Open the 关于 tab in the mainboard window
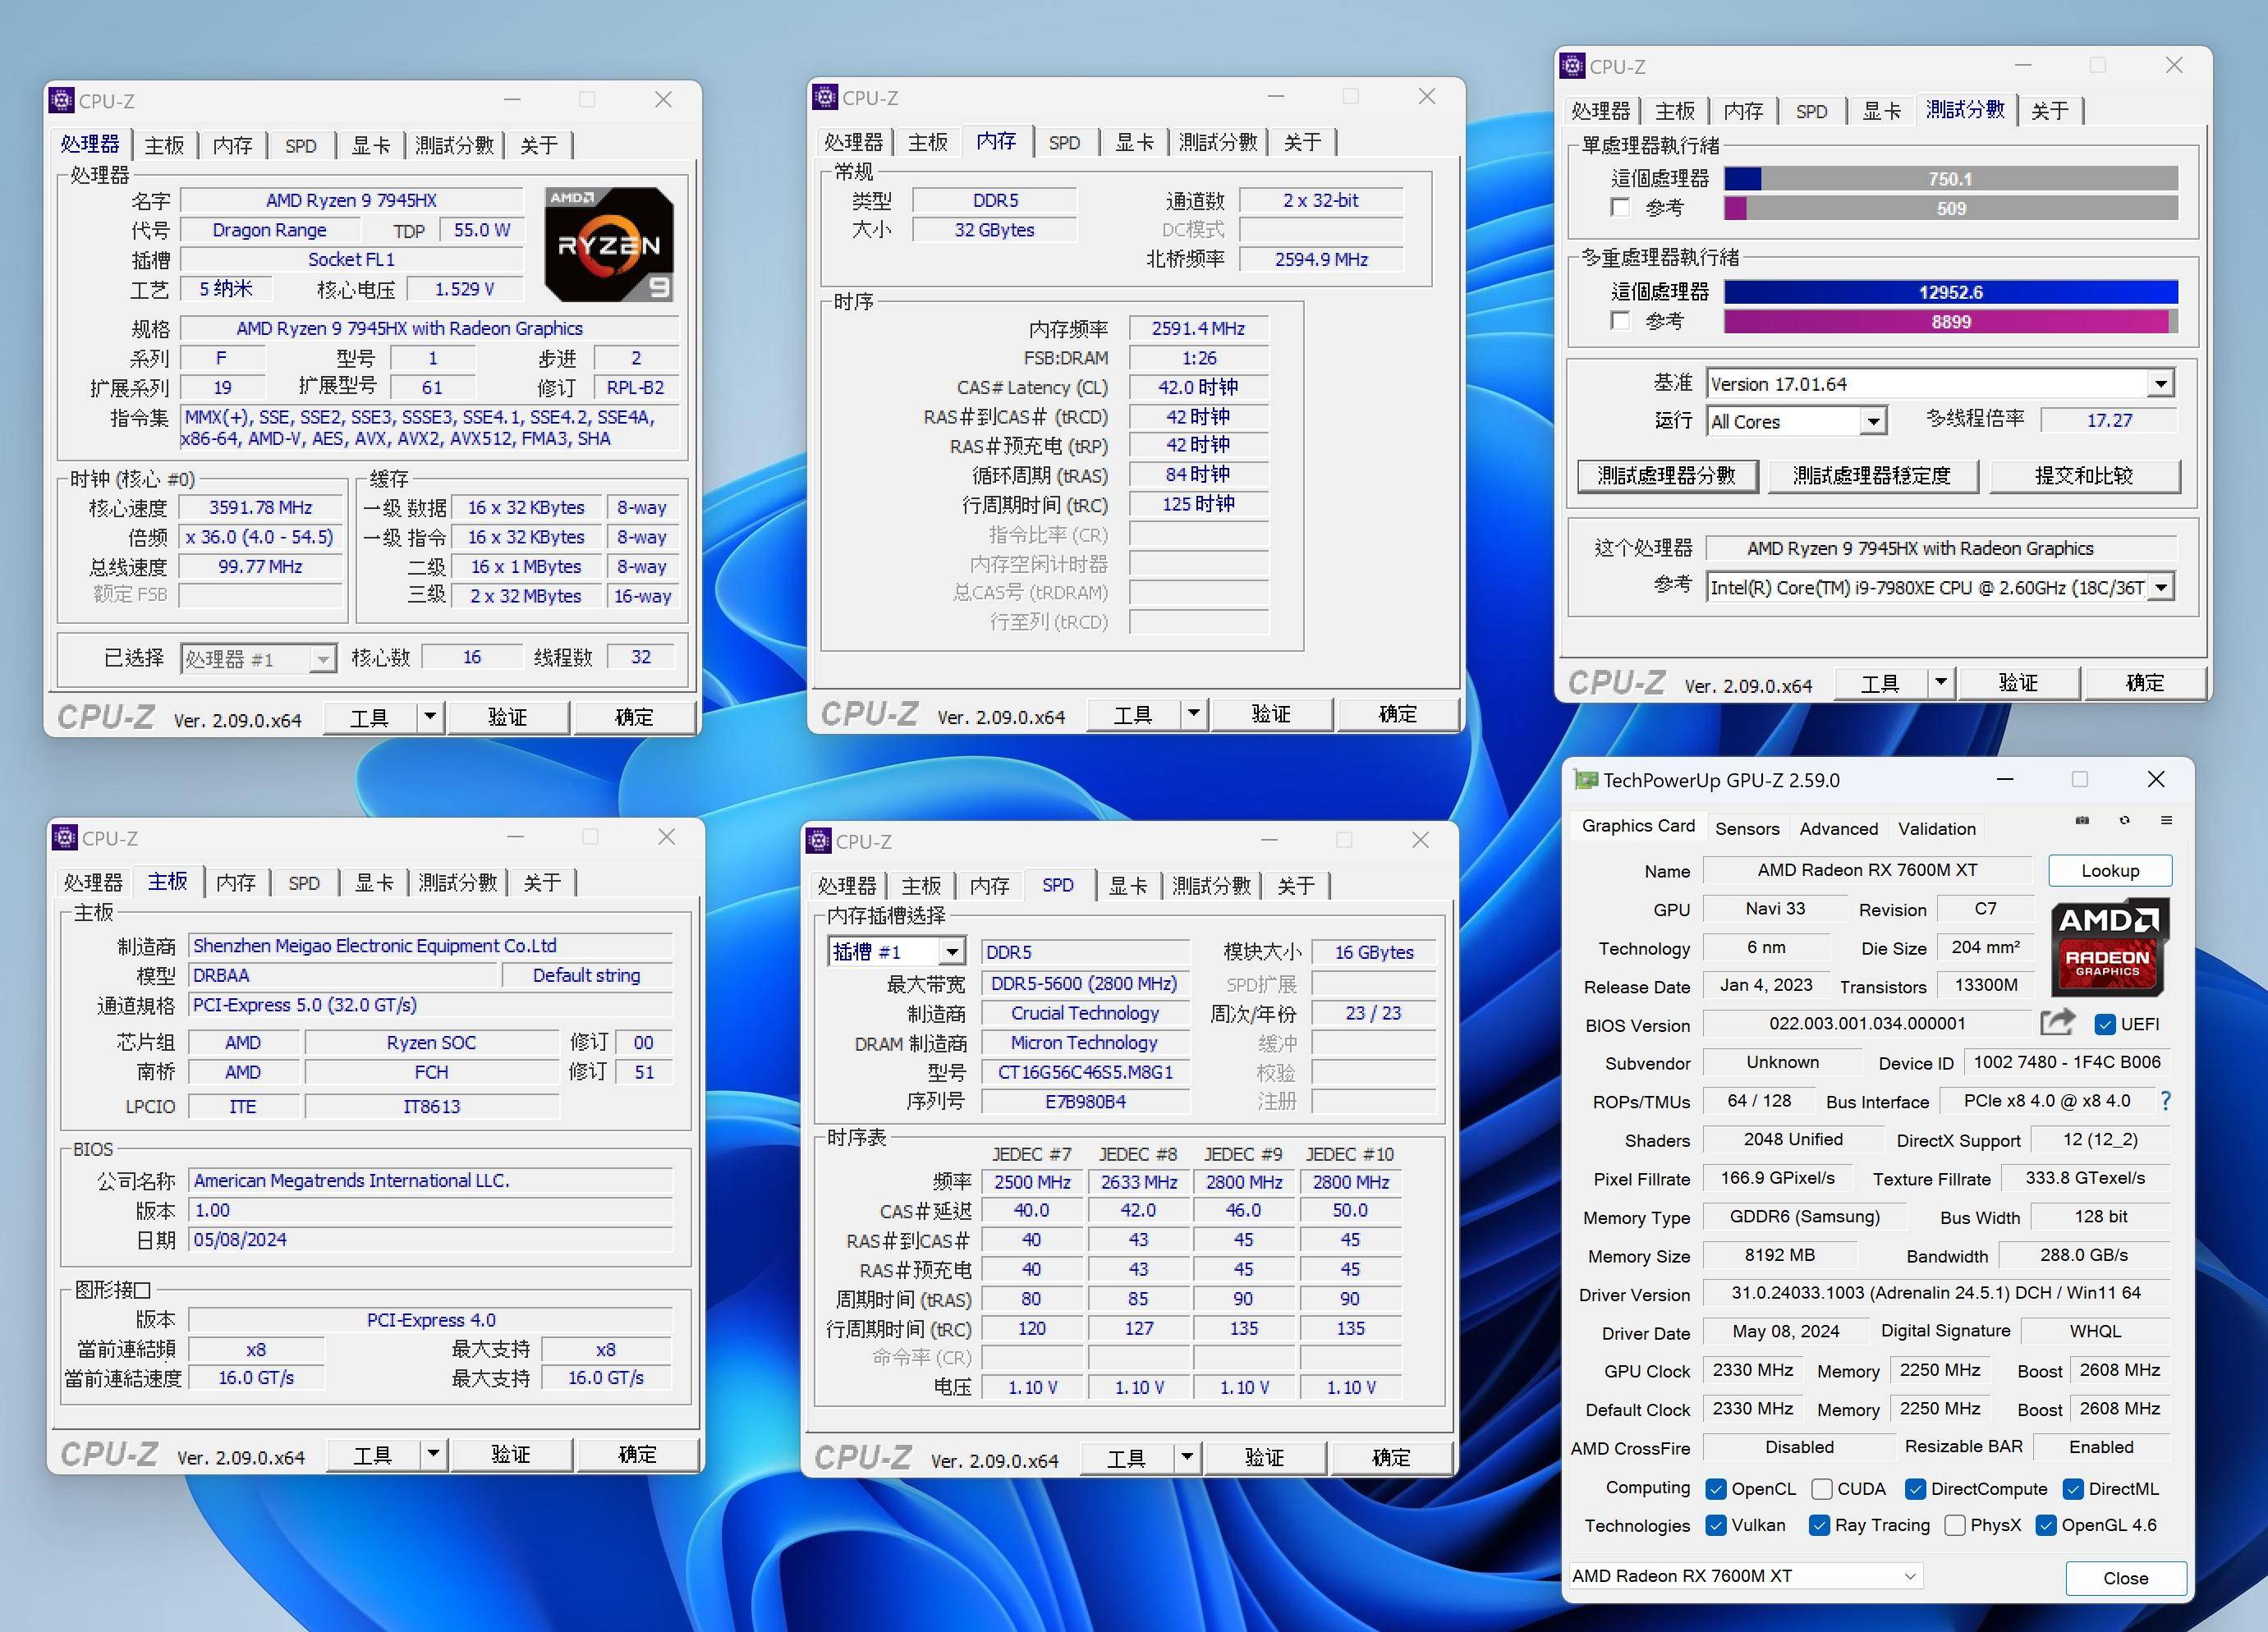Image resolution: width=2268 pixels, height=1632 pixels. (x=542, y=882)
